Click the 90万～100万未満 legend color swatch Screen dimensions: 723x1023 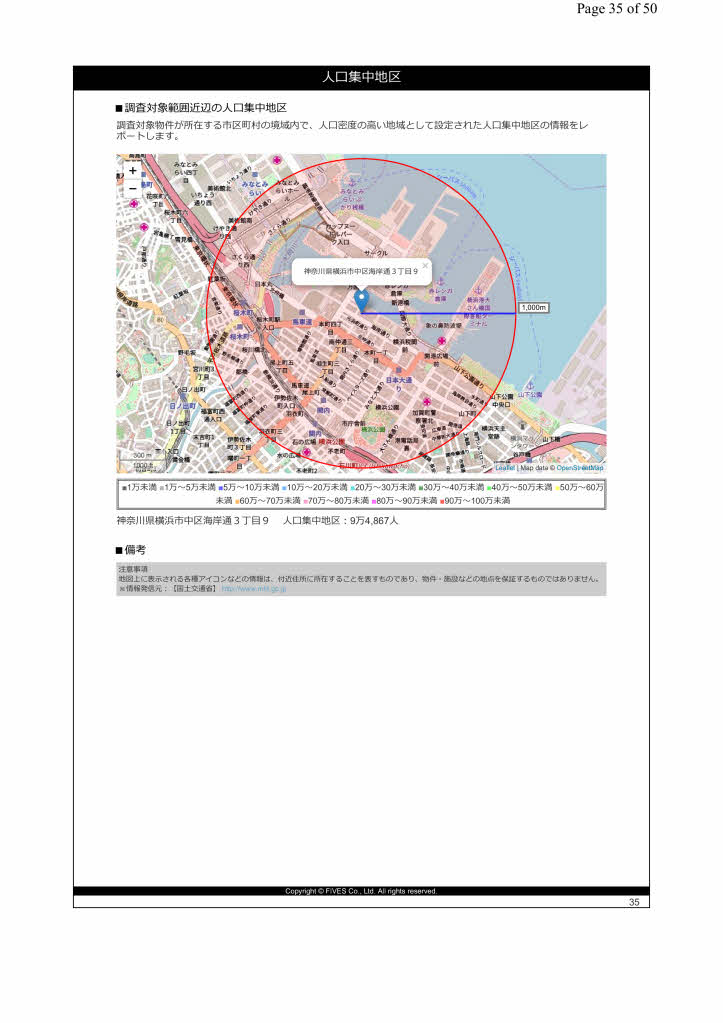(441, 500)
